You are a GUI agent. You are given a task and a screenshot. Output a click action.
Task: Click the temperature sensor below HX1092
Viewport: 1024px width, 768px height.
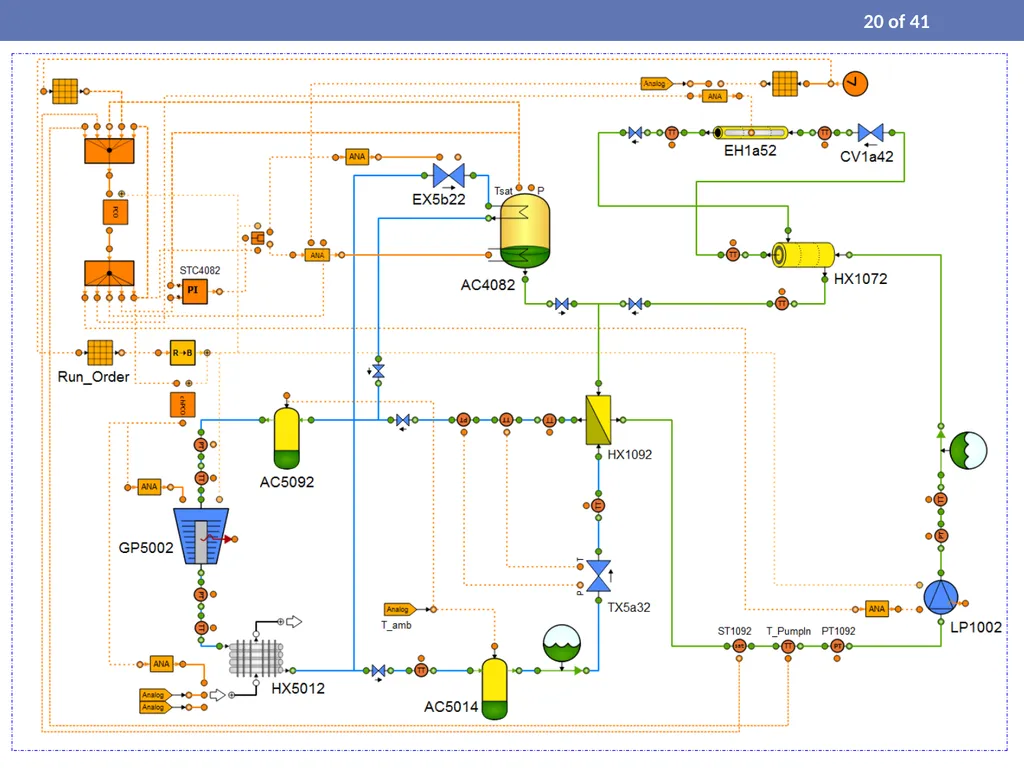pyautogui.click(x=598, y=505)
